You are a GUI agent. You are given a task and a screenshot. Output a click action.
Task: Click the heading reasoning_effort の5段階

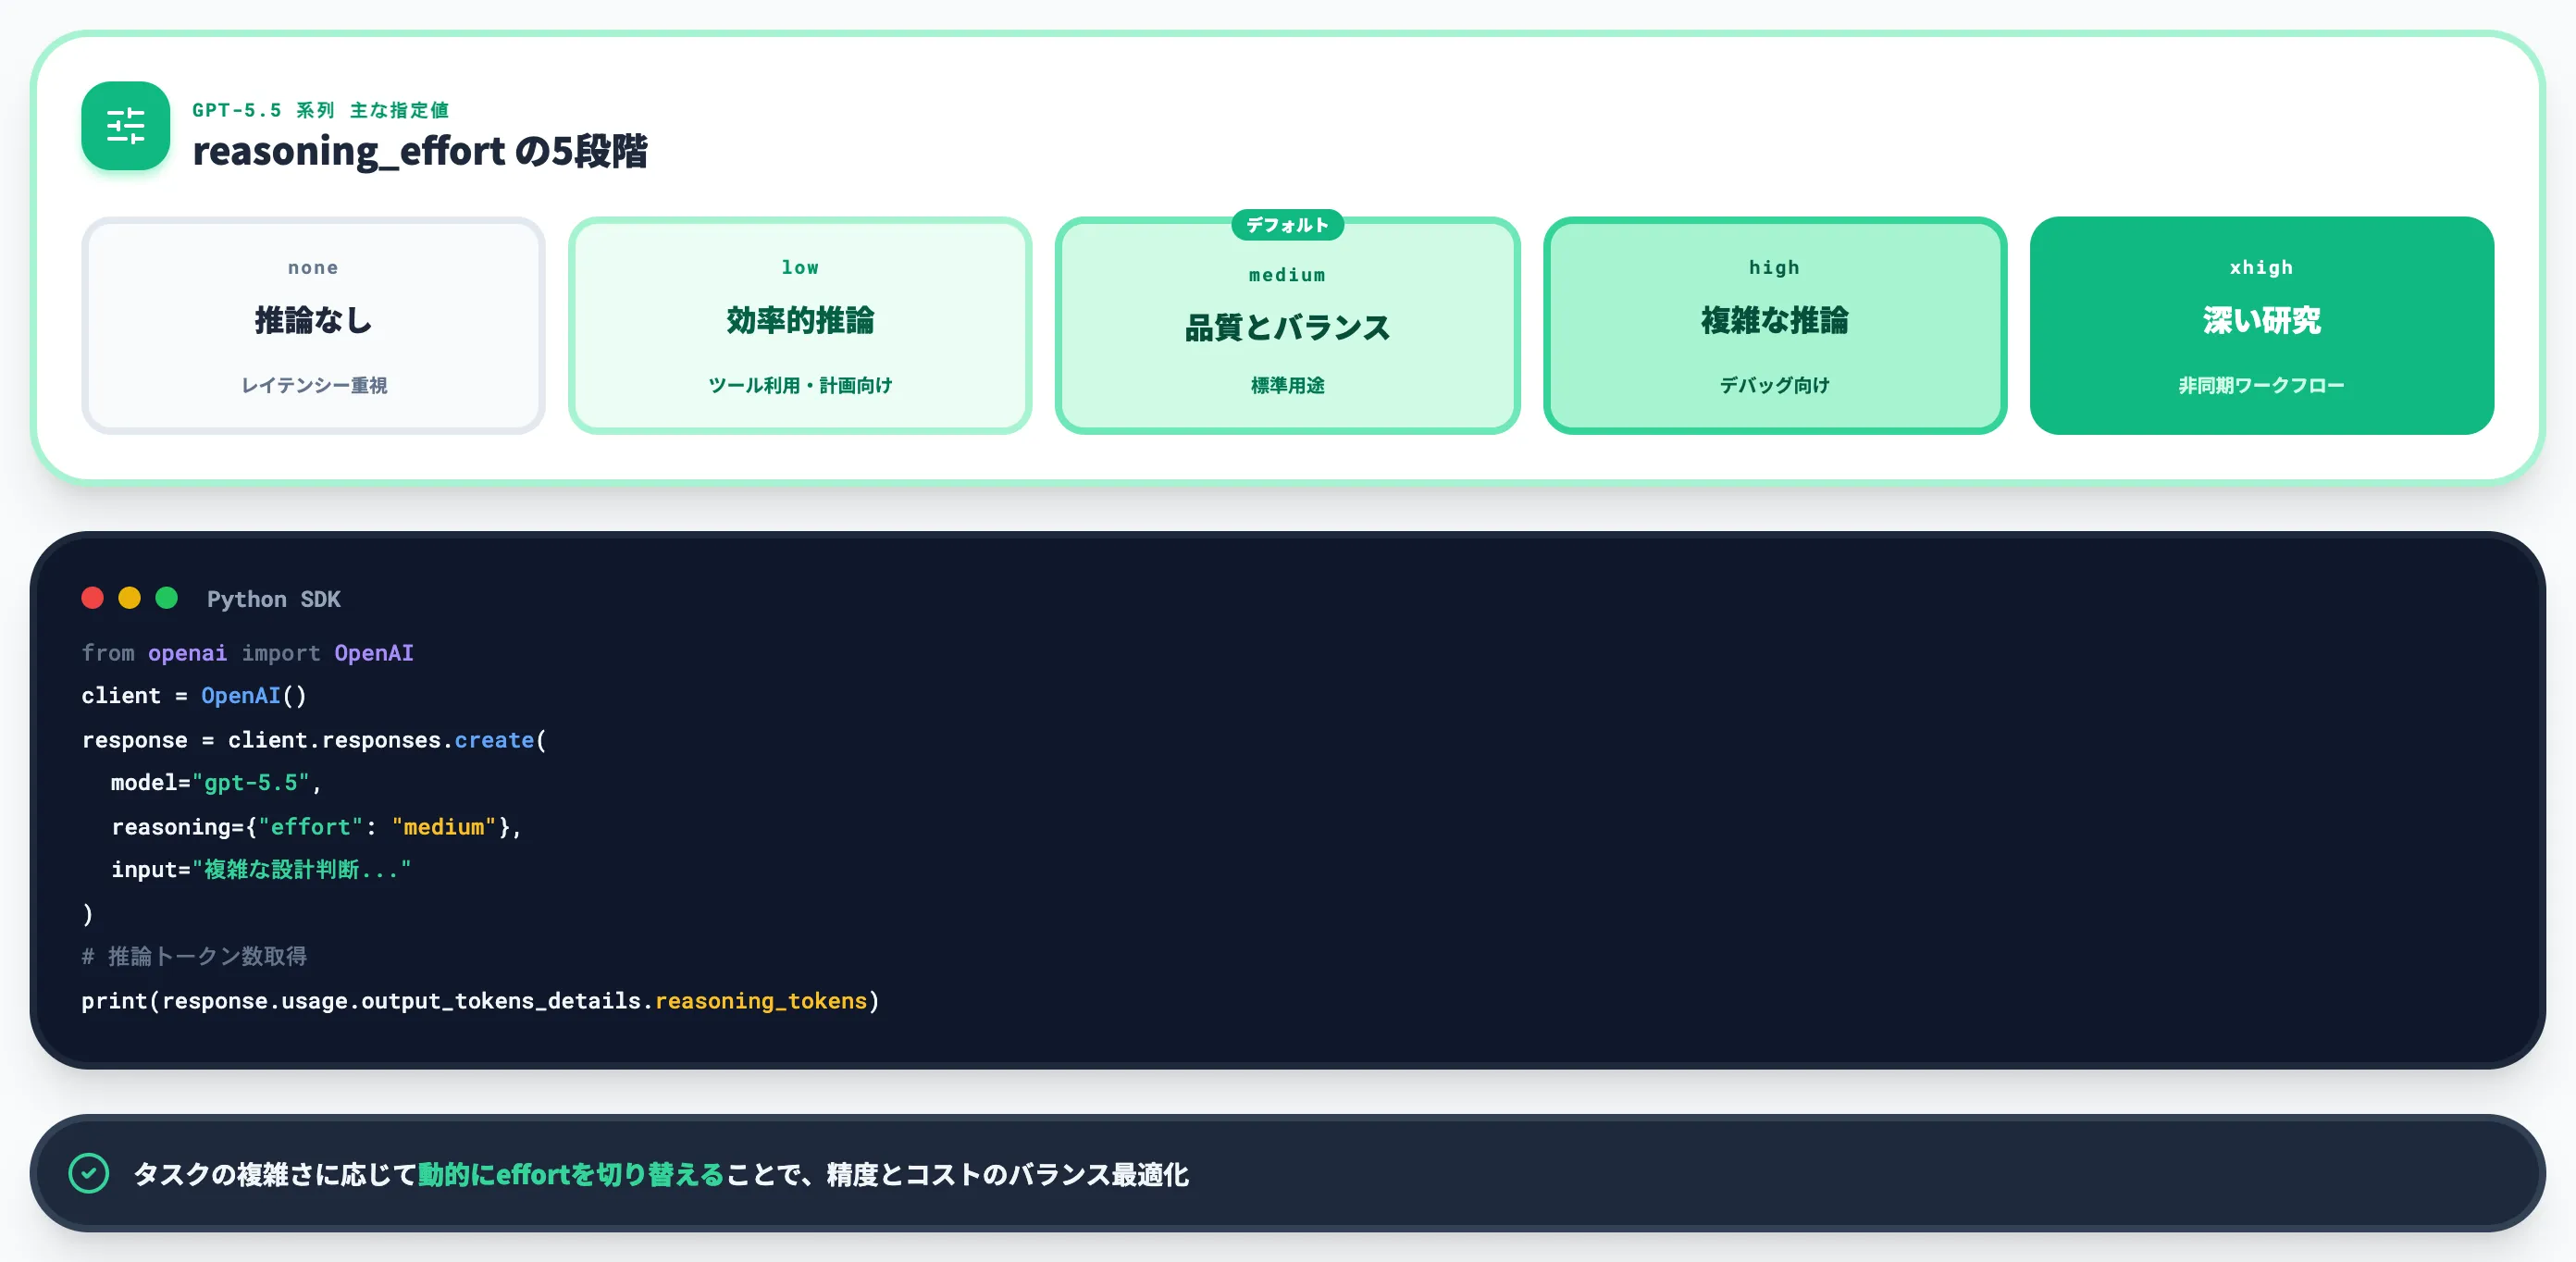pyautogui.click(x=420, y=151)
